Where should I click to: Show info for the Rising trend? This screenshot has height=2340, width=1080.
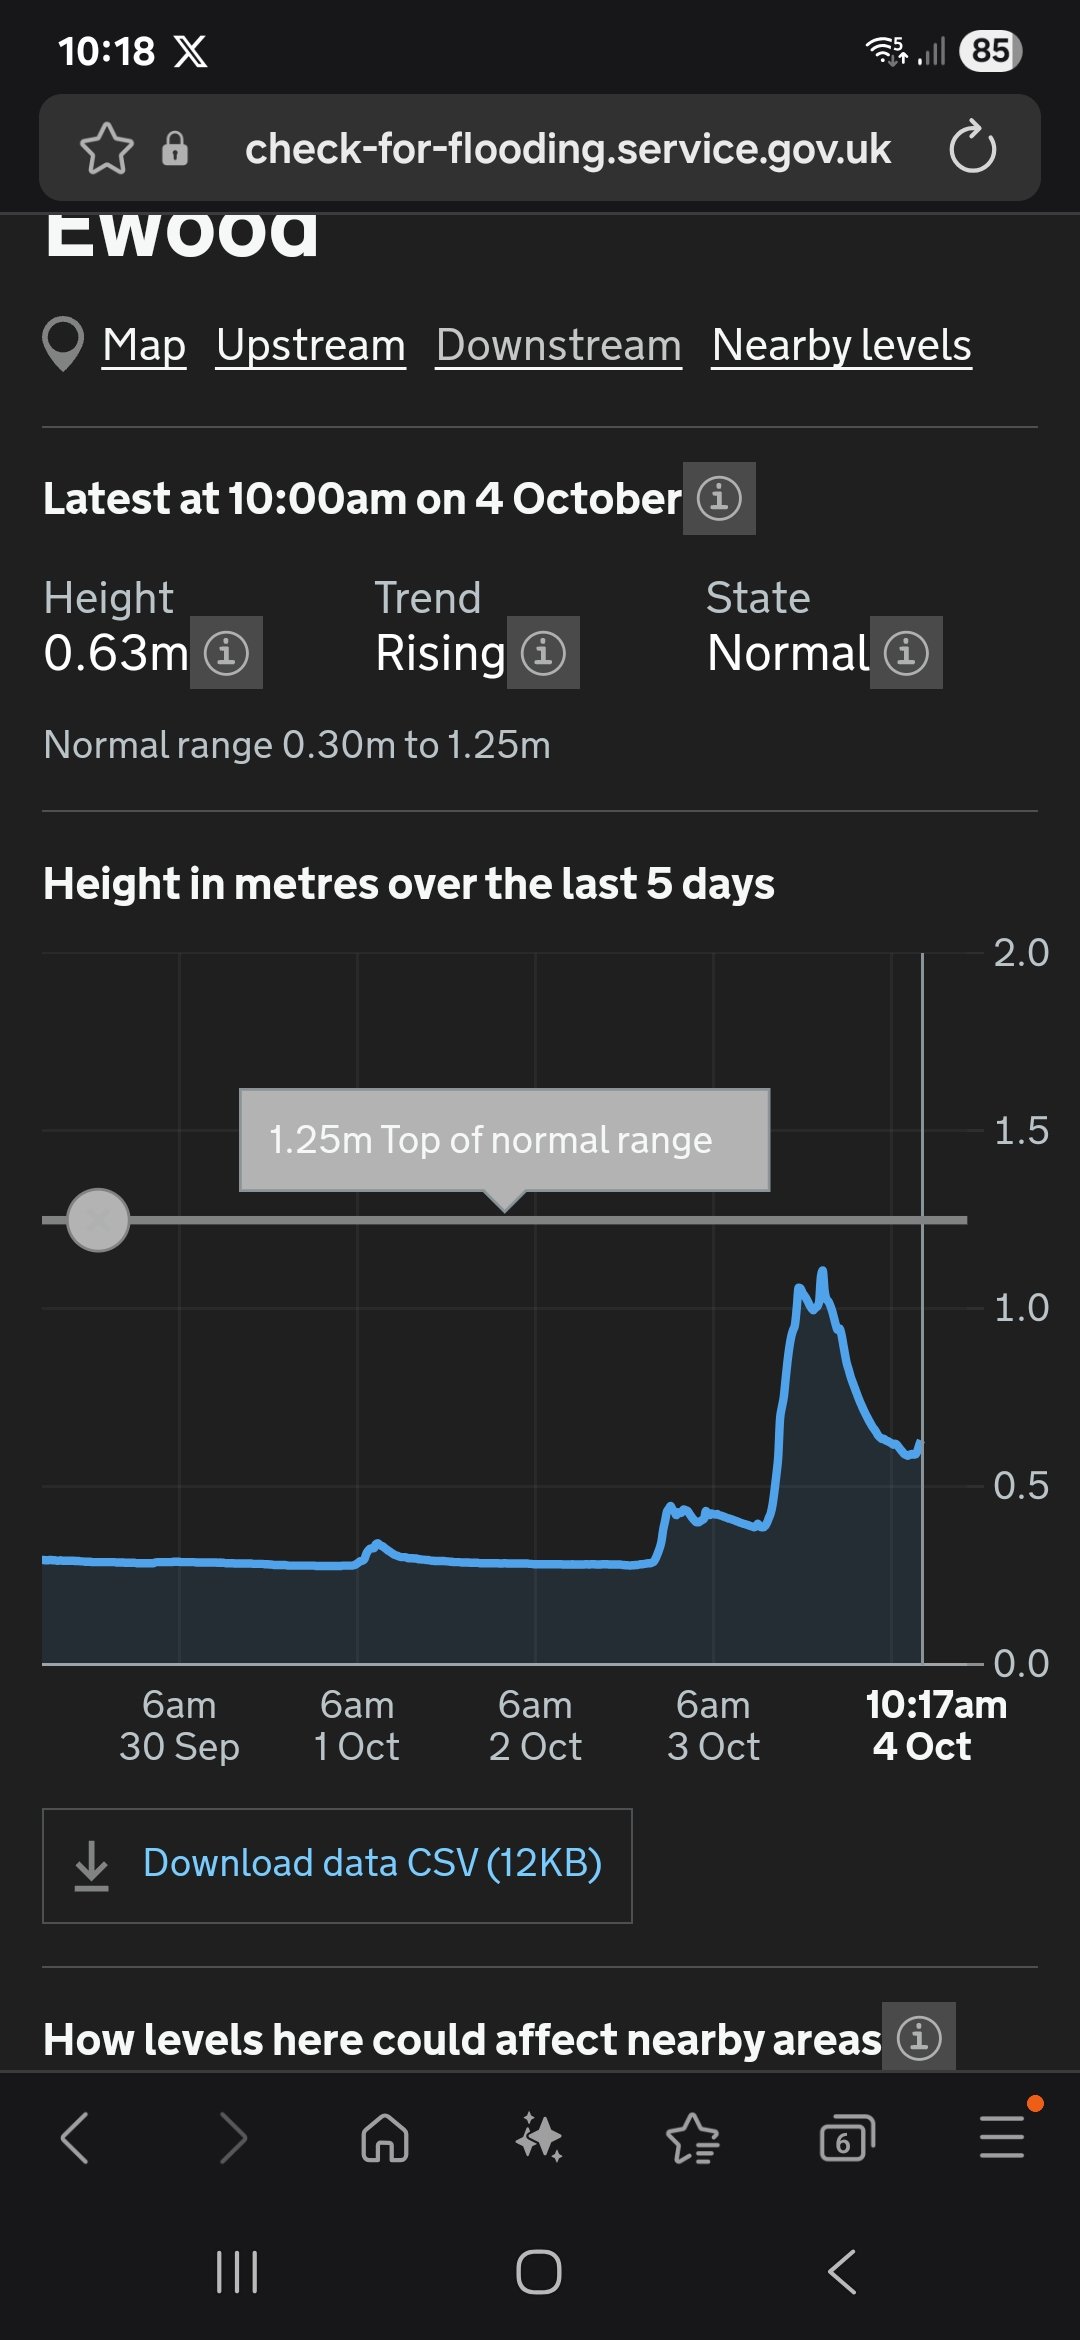pyautogui.click(x=543, y=653)
